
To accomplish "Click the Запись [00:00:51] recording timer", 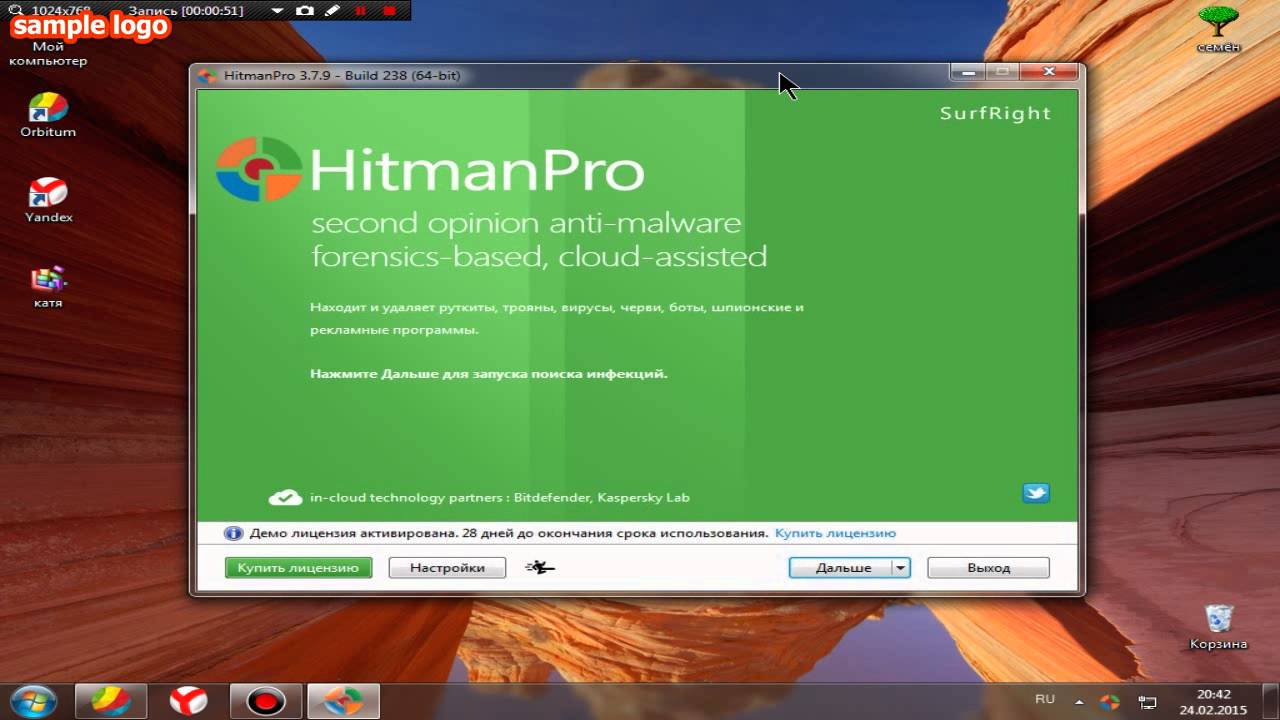I will tap(185, 10).
